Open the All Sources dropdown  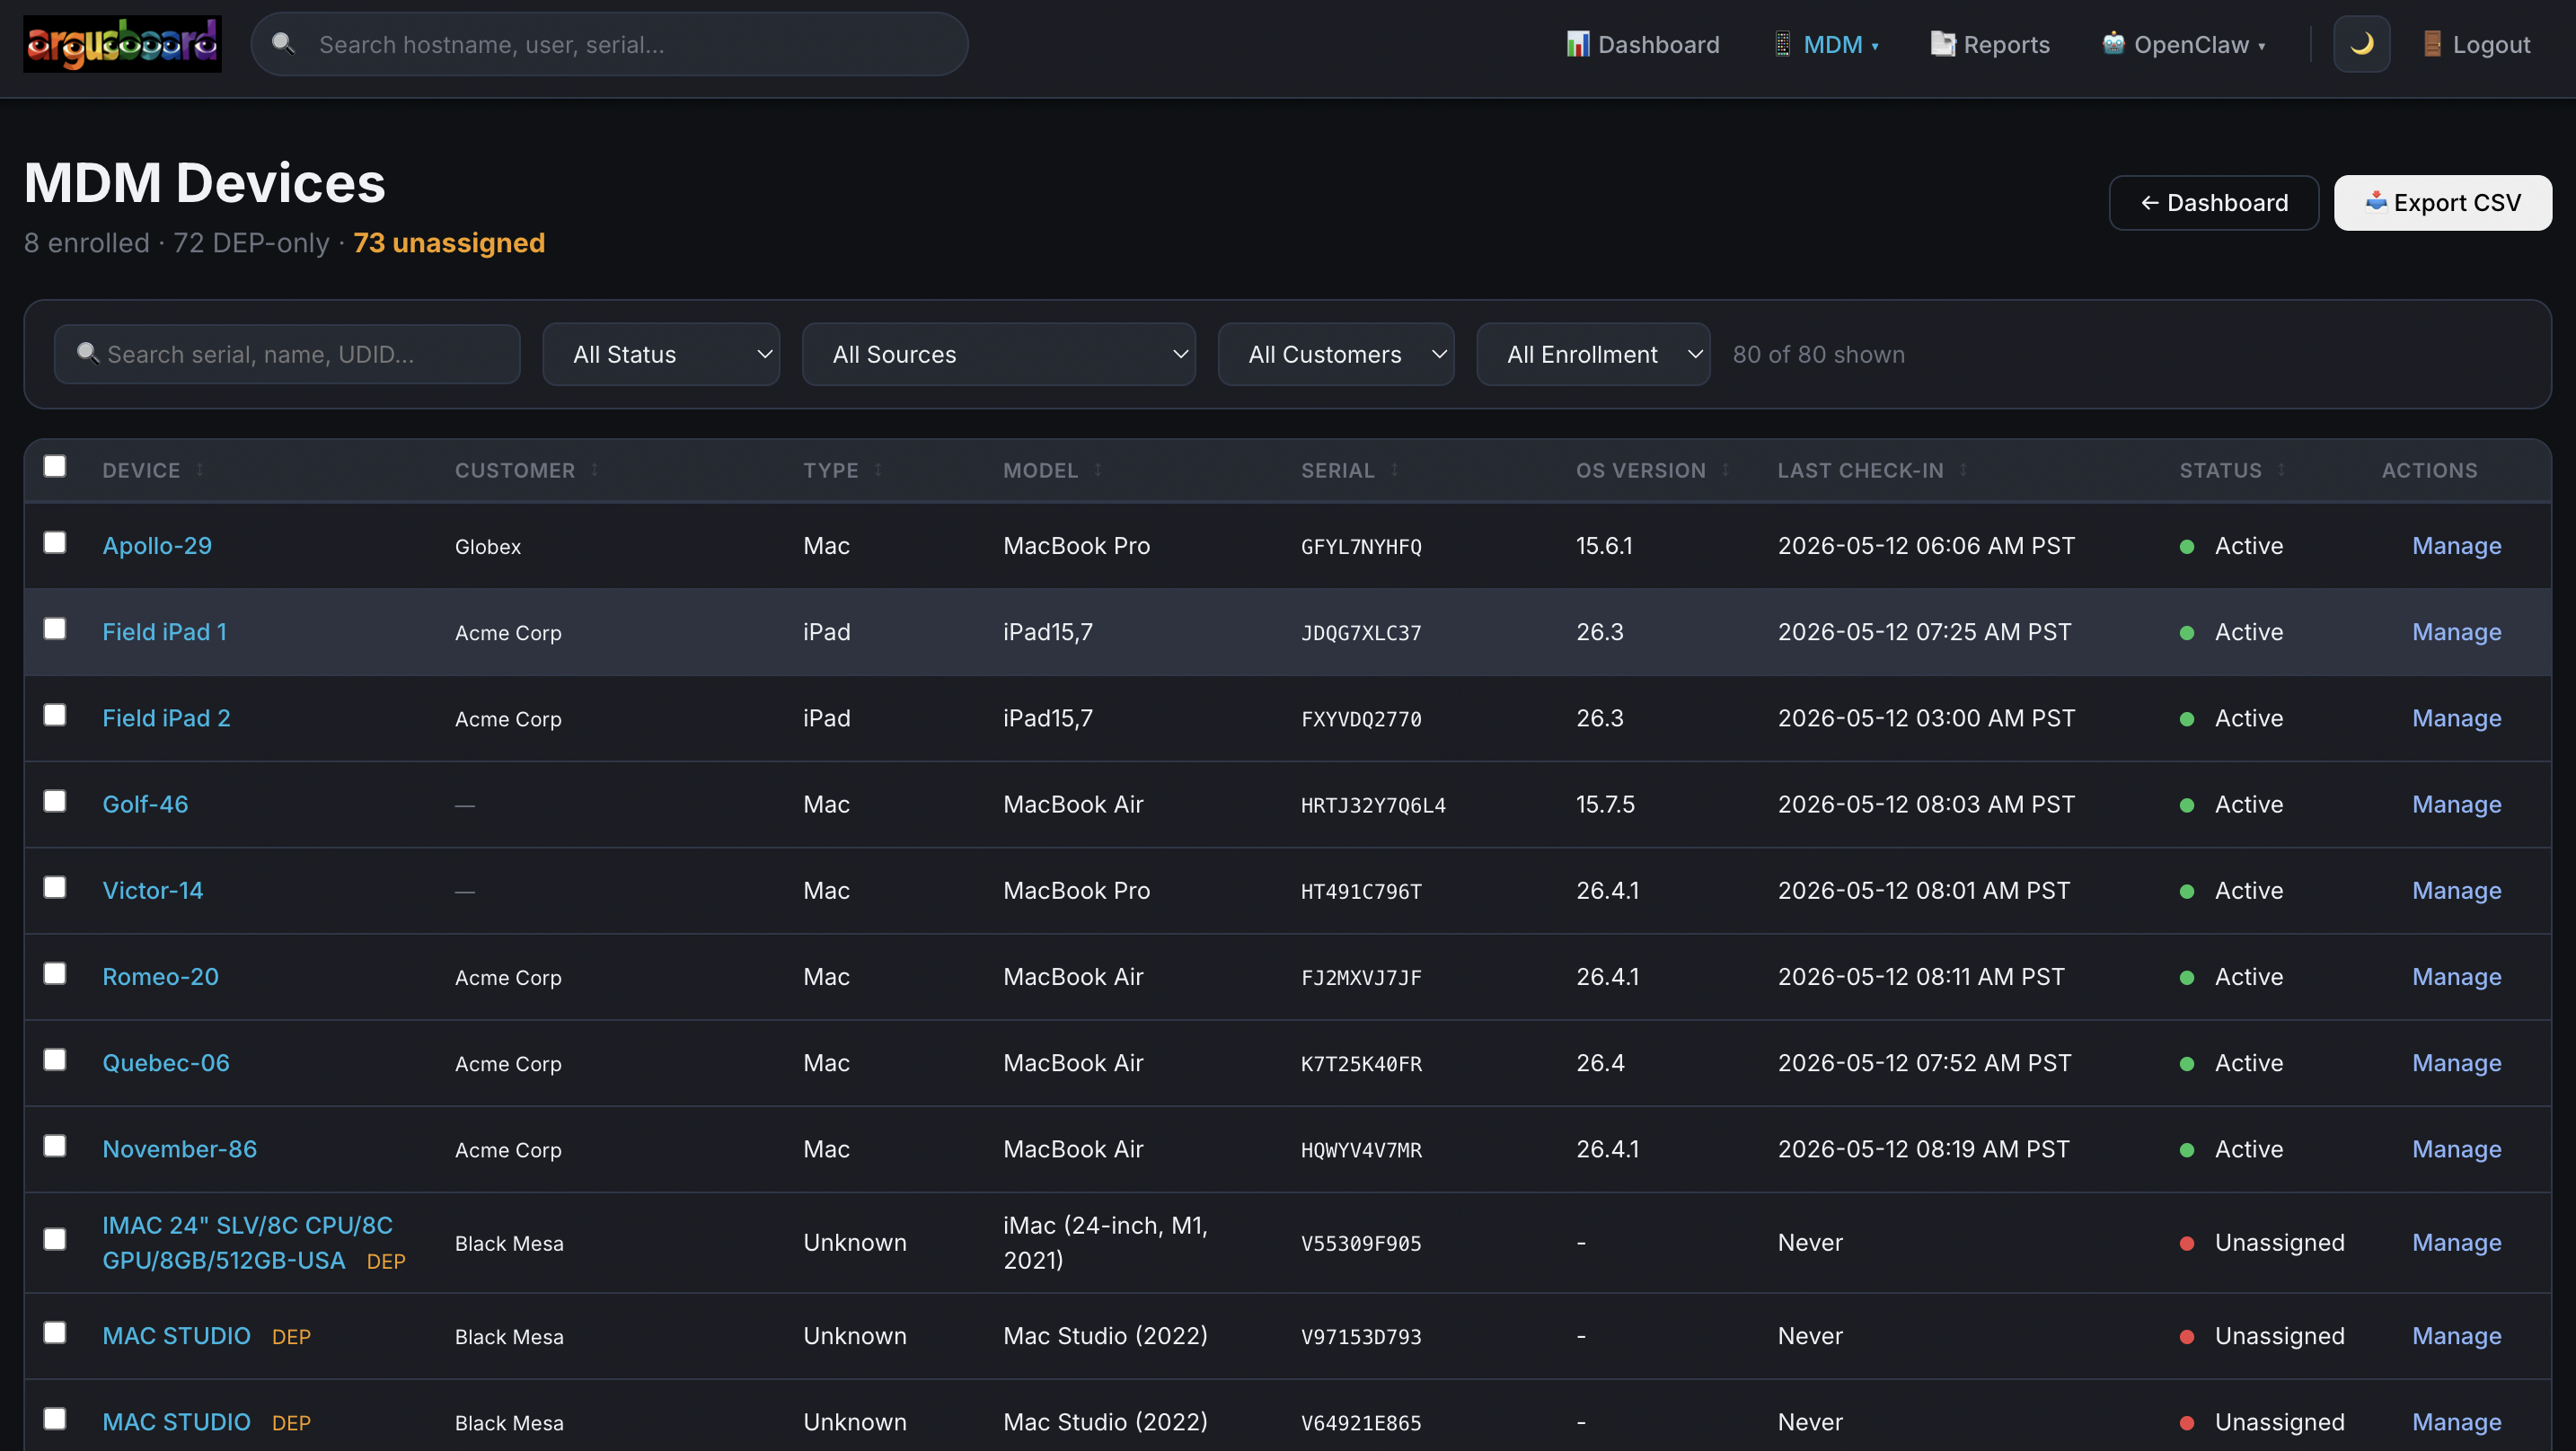point(998,354)
